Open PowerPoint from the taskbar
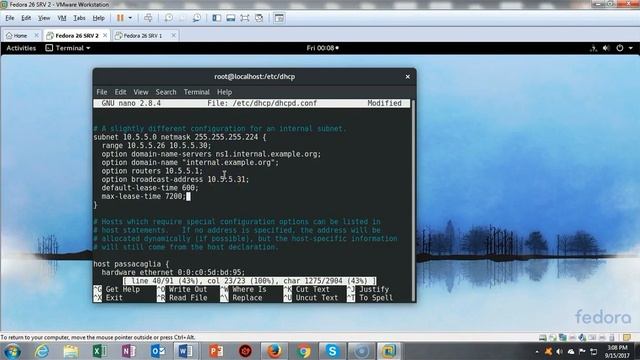 [216, 351]
